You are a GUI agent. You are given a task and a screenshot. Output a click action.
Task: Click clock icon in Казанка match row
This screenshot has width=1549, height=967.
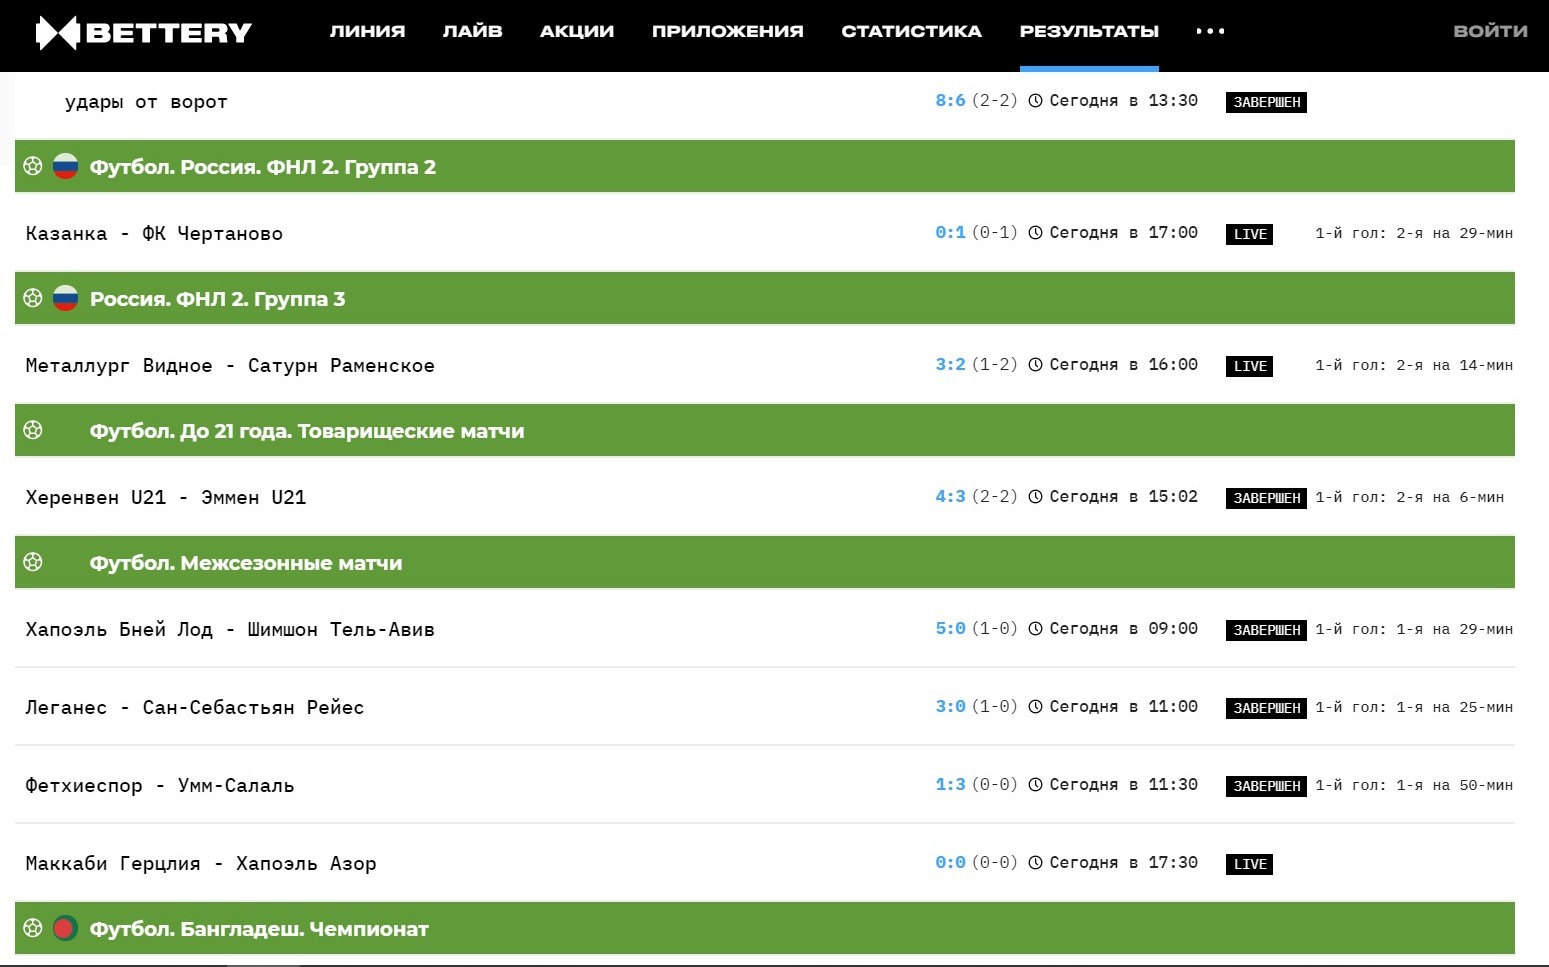coord(1036,232)
